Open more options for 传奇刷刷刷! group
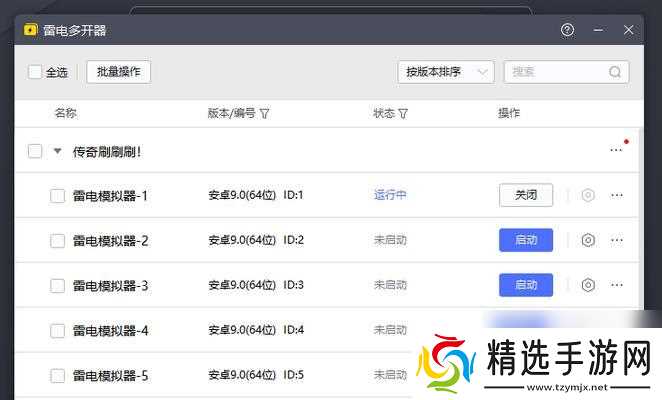This screenshot has width=662, height=400. (x=616, y=150)
